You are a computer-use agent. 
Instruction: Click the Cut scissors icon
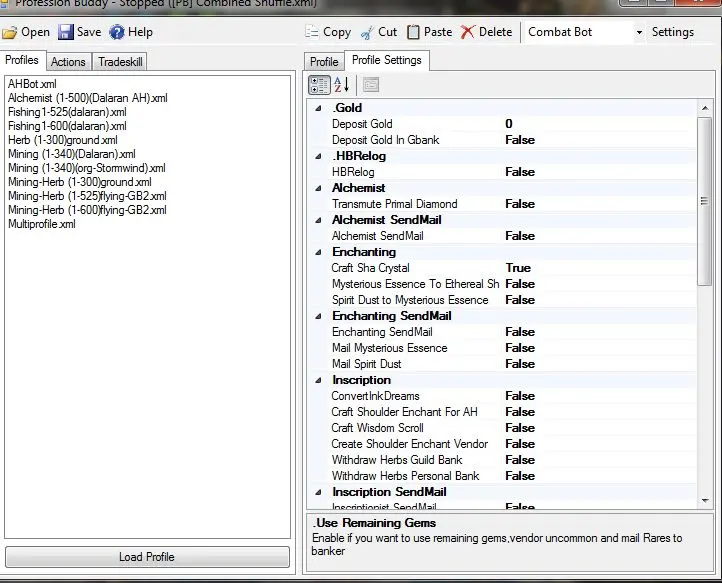coord(367,32)
